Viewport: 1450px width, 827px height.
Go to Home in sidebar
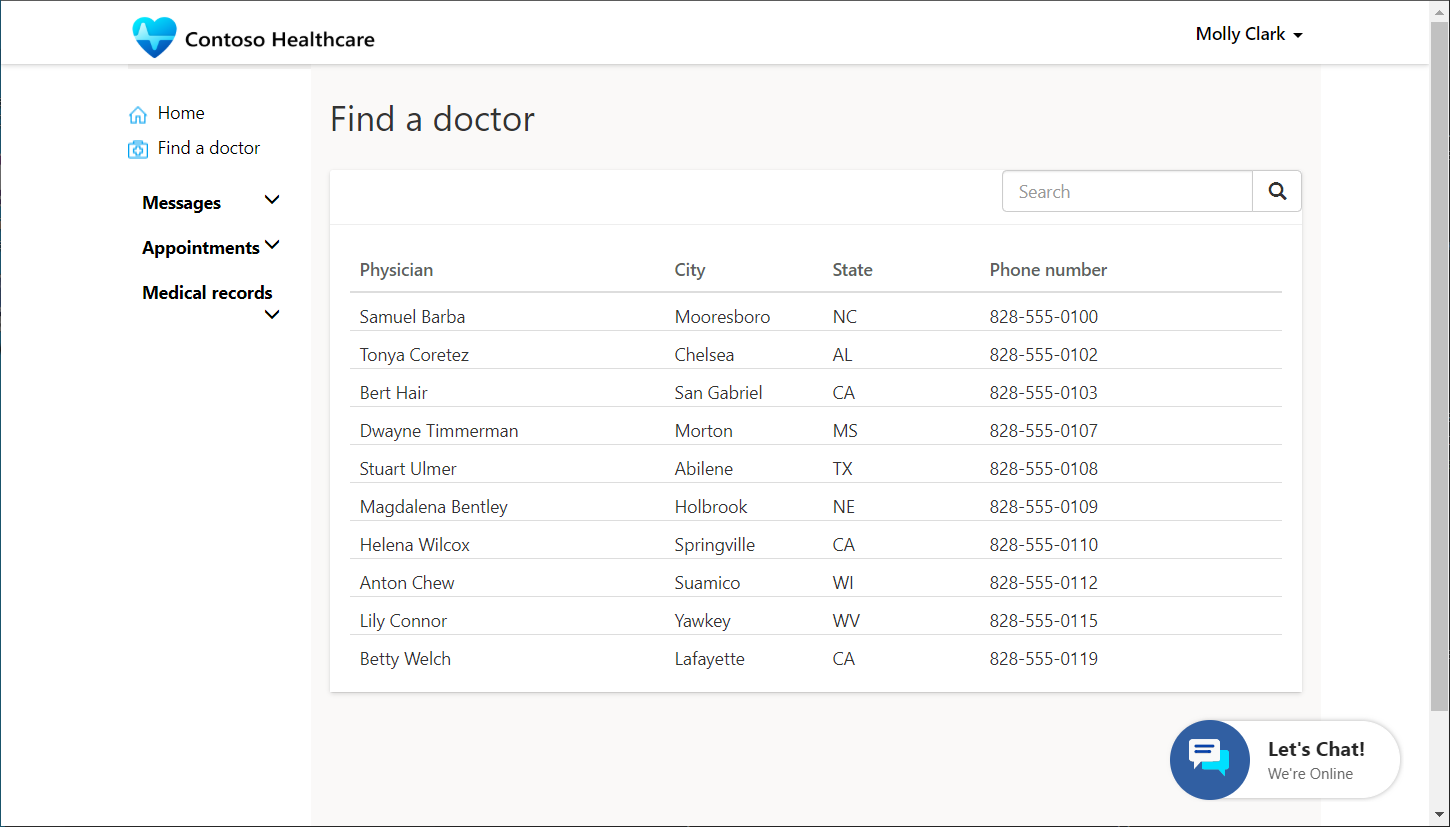[181, 113]
